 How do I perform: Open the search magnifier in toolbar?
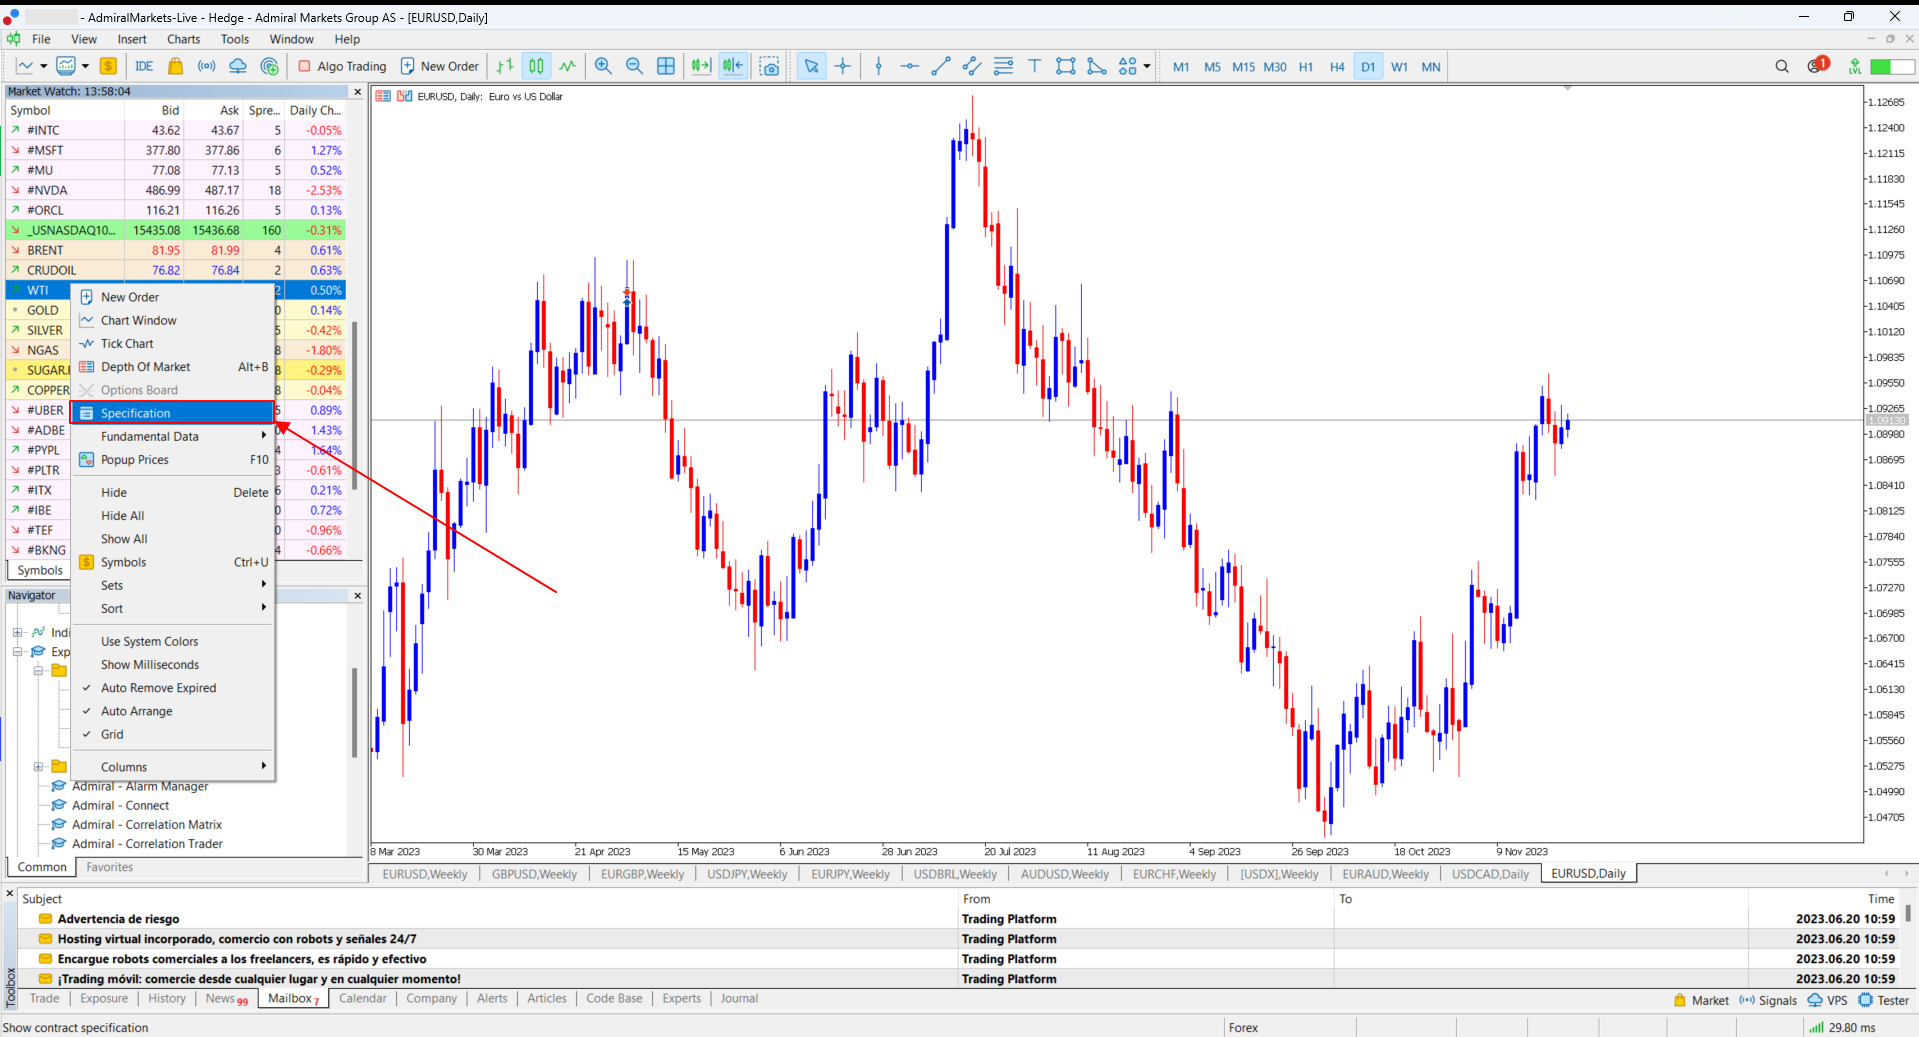1782,66
